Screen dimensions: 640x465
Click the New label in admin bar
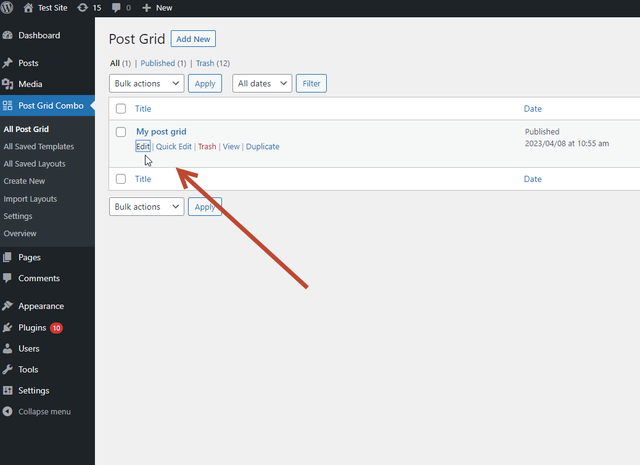164,8
